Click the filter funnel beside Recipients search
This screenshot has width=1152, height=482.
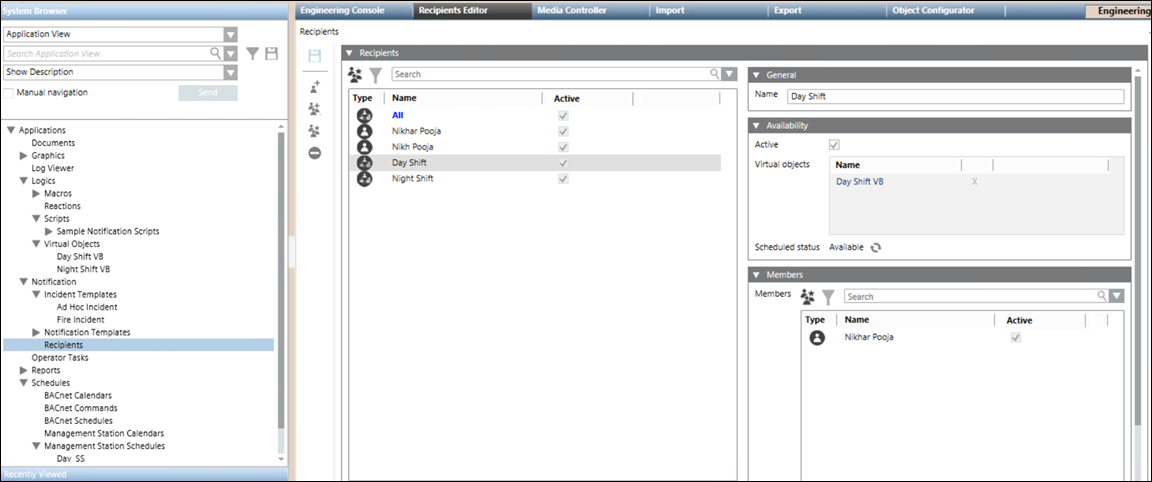click(375, 75)
